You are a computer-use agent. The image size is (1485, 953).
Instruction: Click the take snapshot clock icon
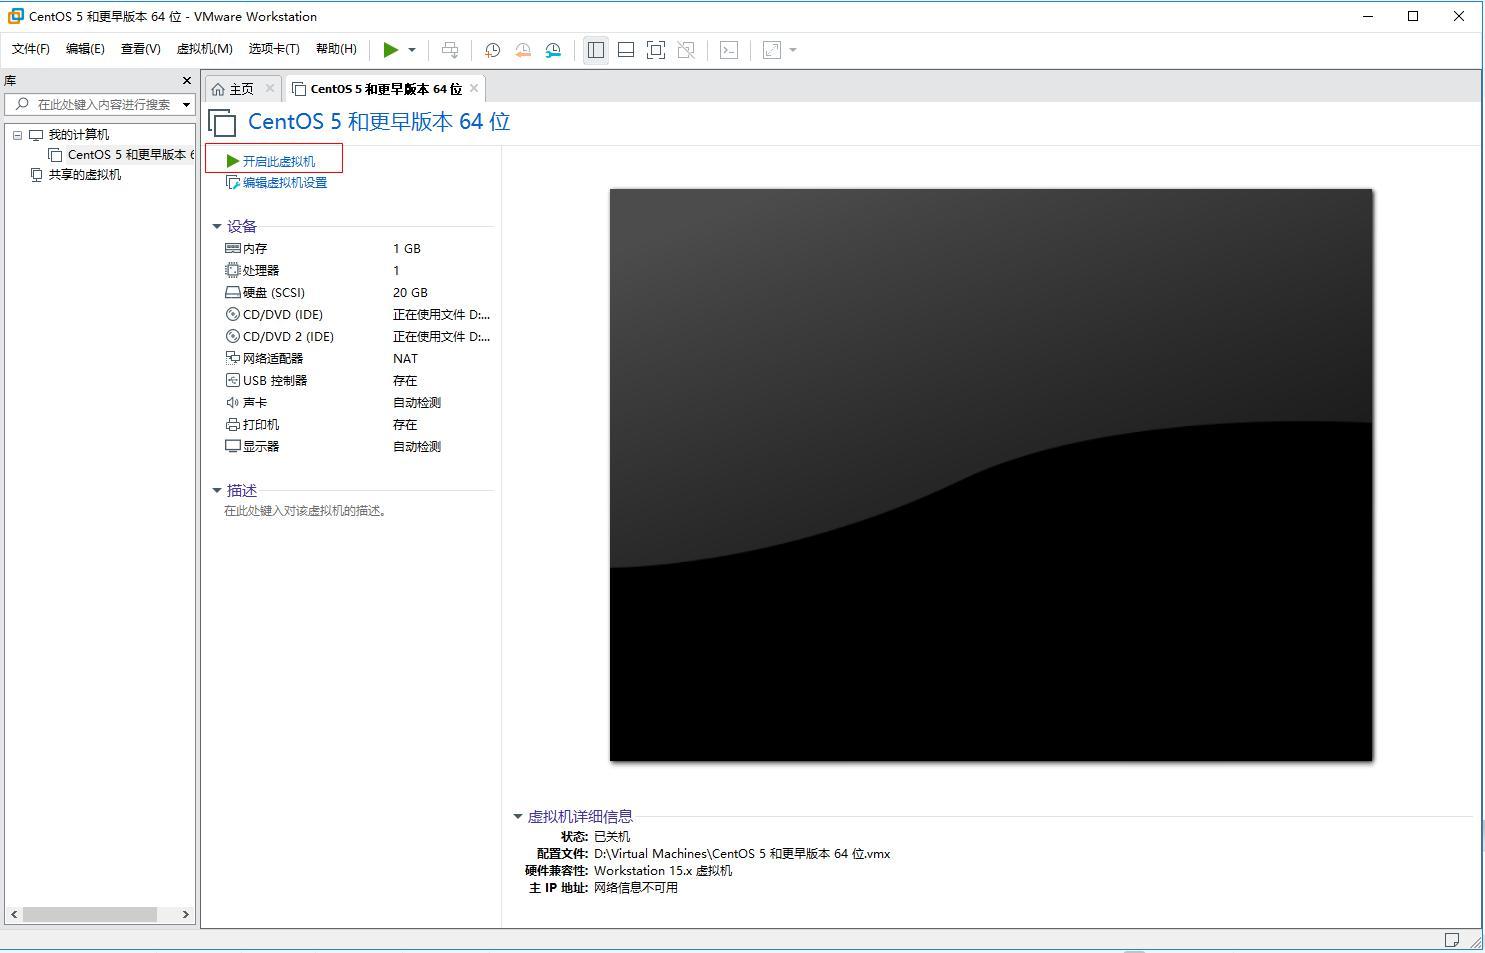491,49
